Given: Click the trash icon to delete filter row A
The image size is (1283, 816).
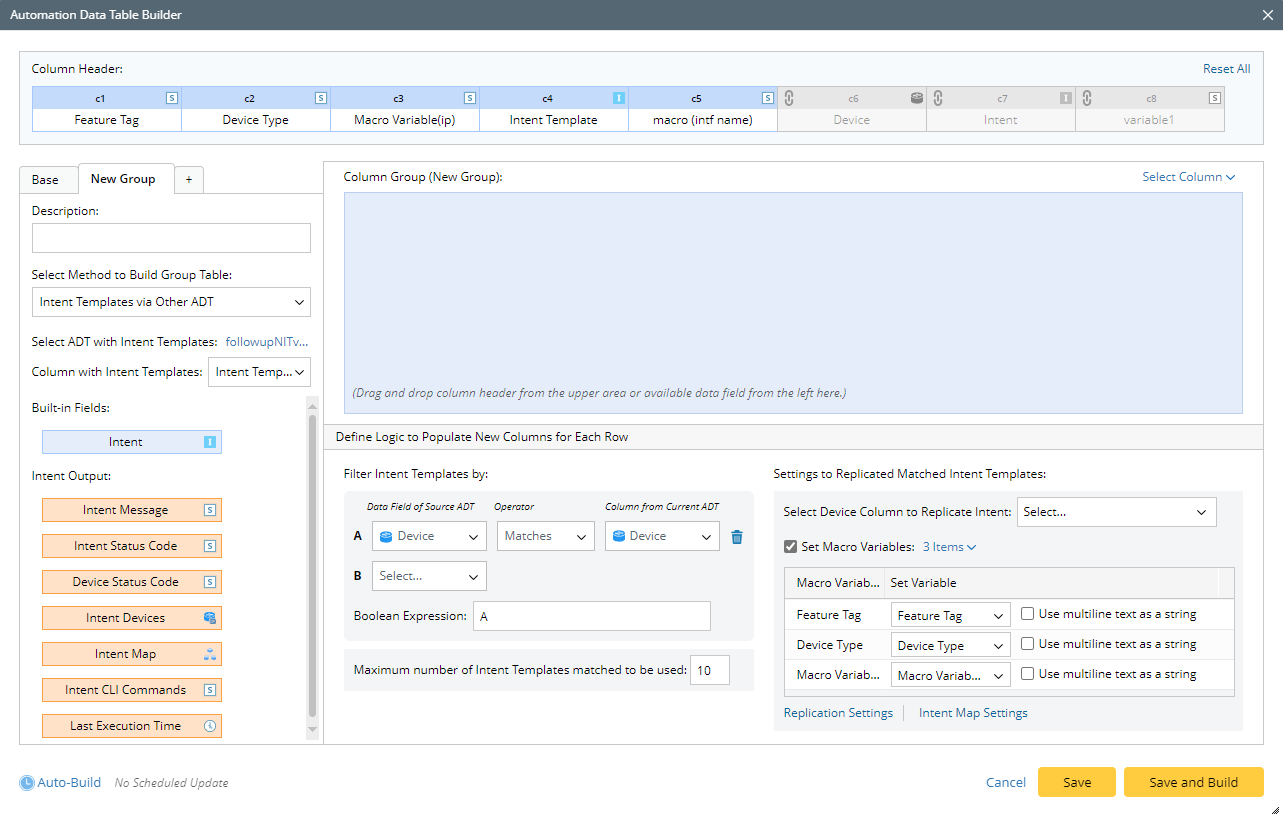Looking at the screenshot, I should pos(737,537).
